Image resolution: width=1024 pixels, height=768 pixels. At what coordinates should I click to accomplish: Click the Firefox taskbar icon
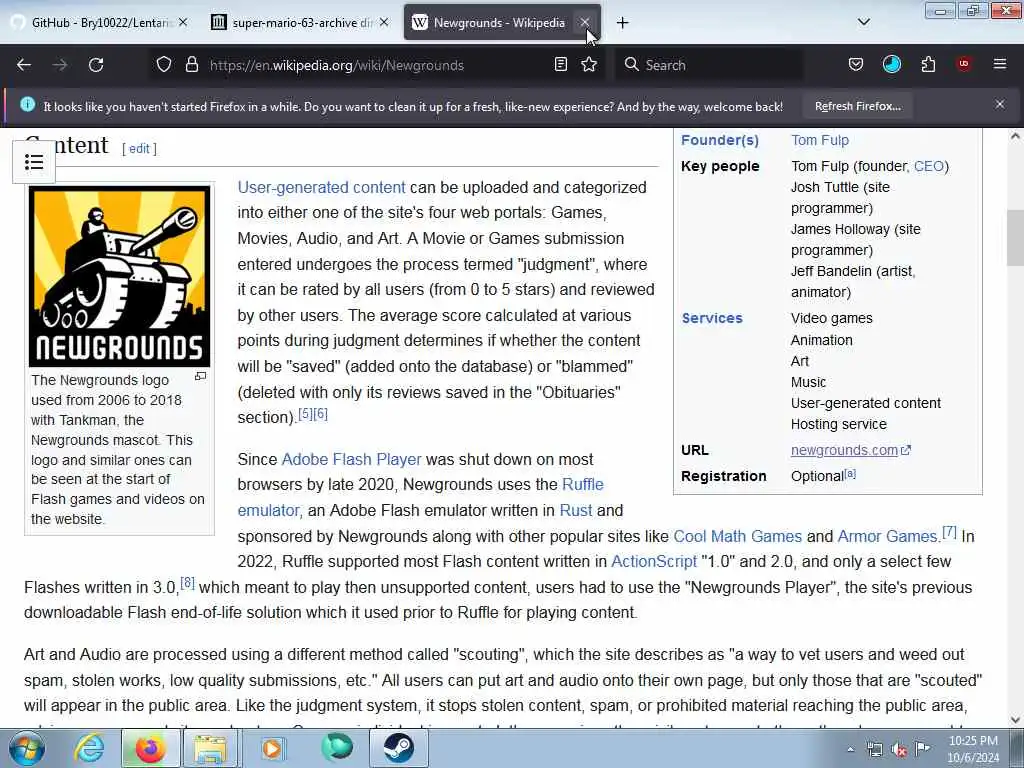point(150,748)
